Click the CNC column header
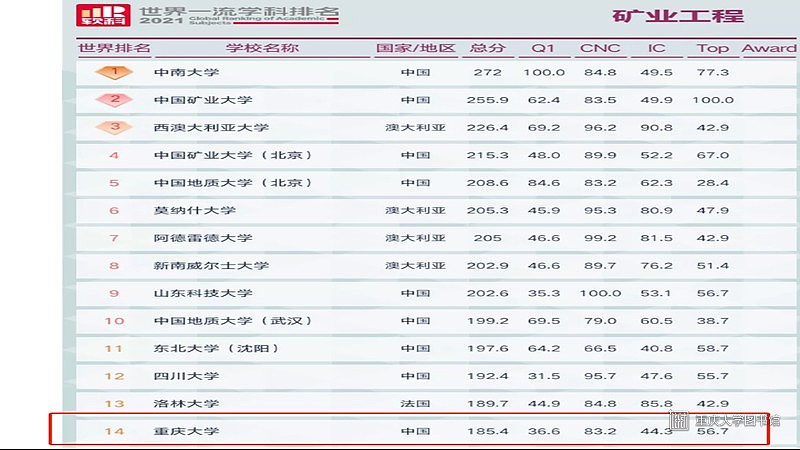800x450 pixels. (600, 48)
